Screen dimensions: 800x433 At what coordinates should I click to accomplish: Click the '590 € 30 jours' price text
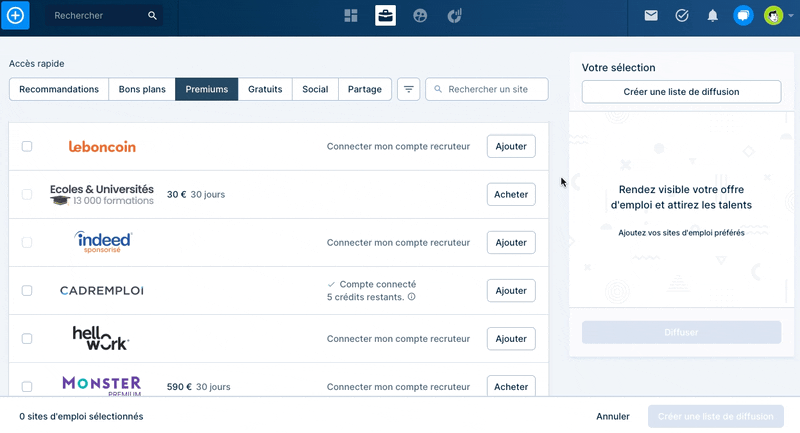pos(198,387)
